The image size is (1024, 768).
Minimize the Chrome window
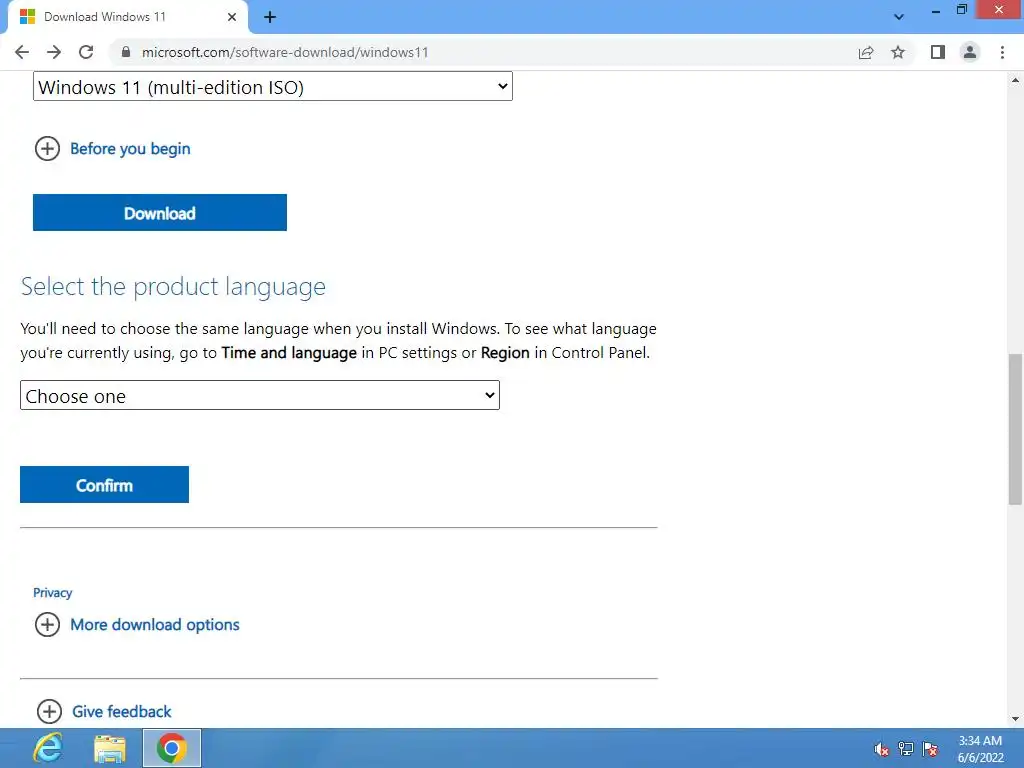(936, 10)
